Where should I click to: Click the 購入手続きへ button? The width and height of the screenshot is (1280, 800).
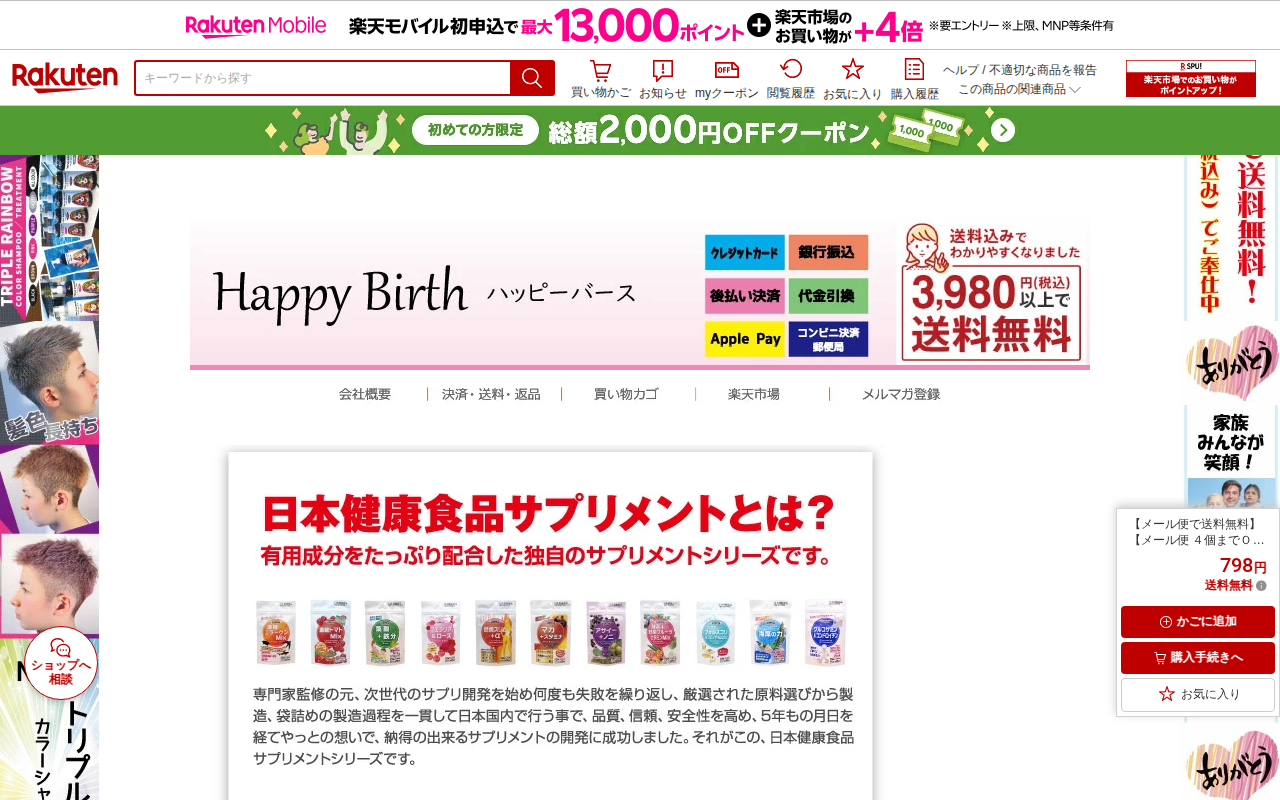(1198, 658)
